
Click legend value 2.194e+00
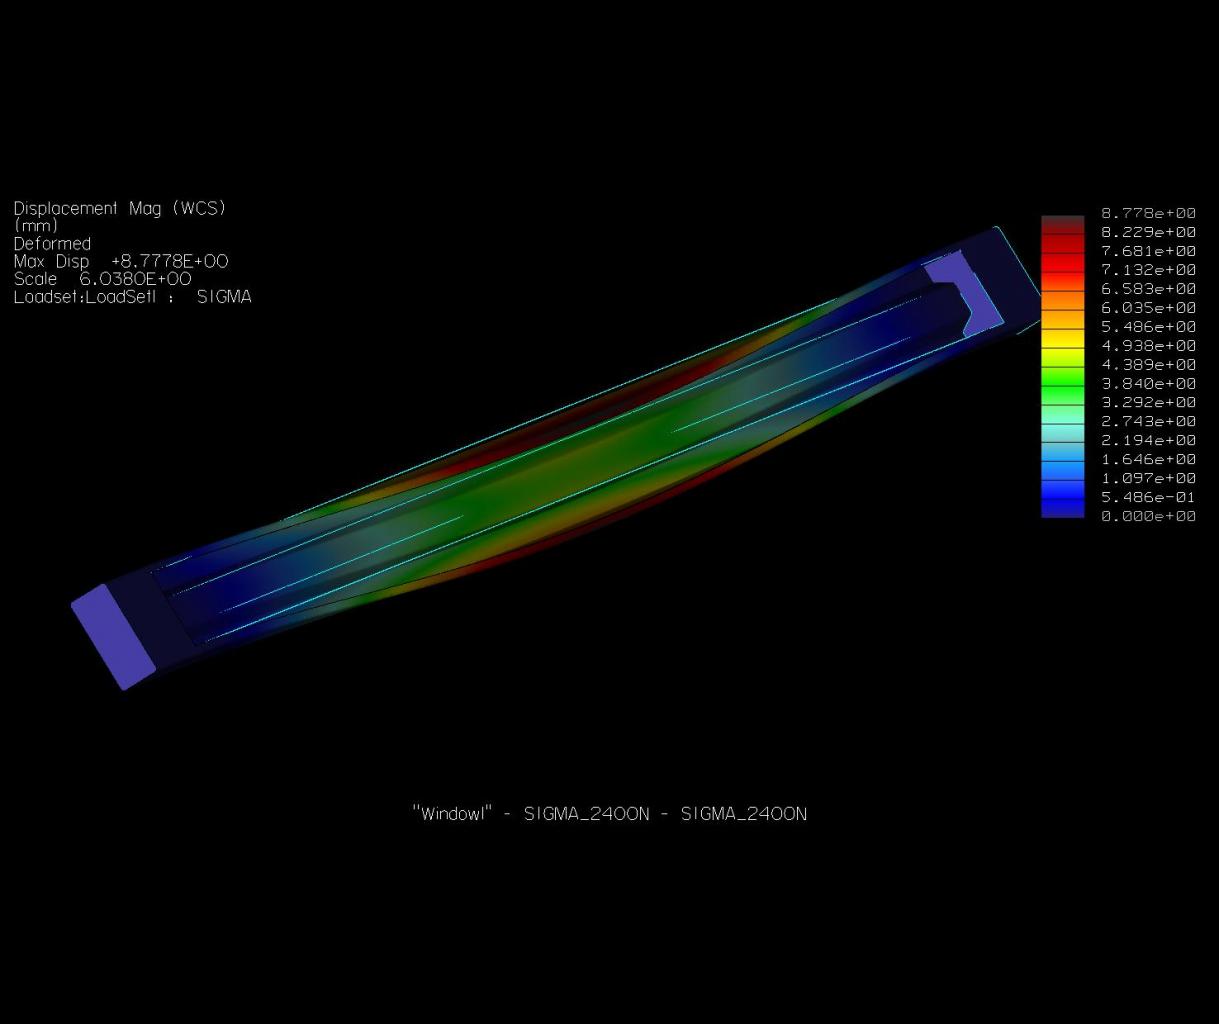coord(1148,441)
